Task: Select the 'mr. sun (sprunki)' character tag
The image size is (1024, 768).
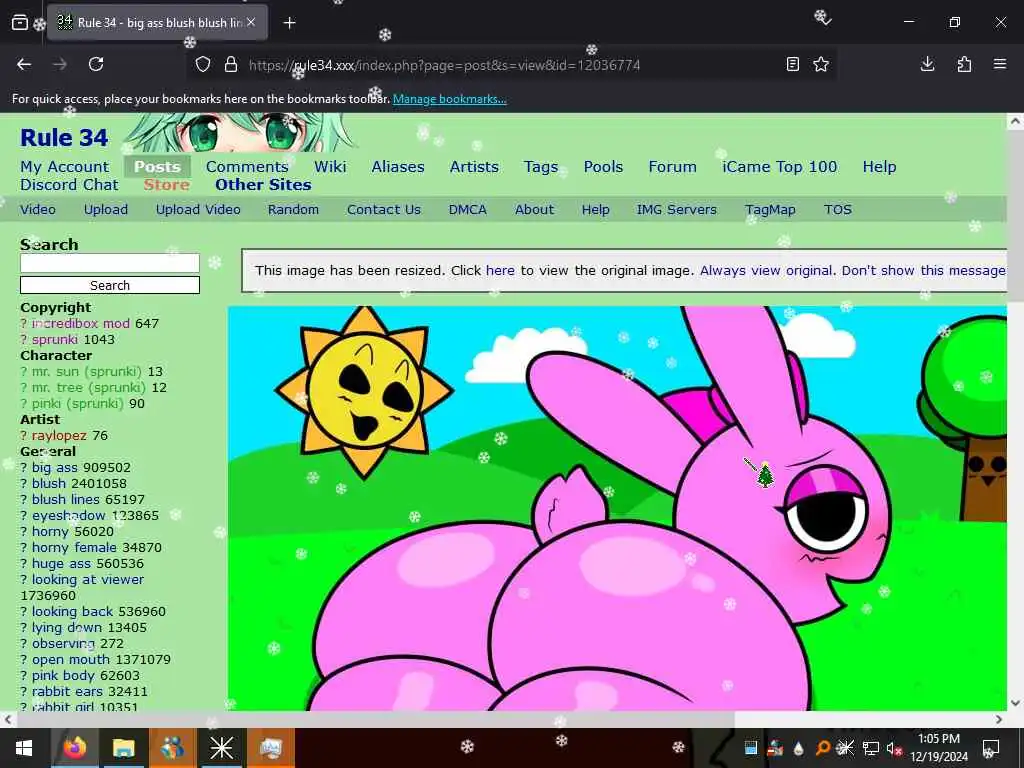Action: [x=87, y=372]
